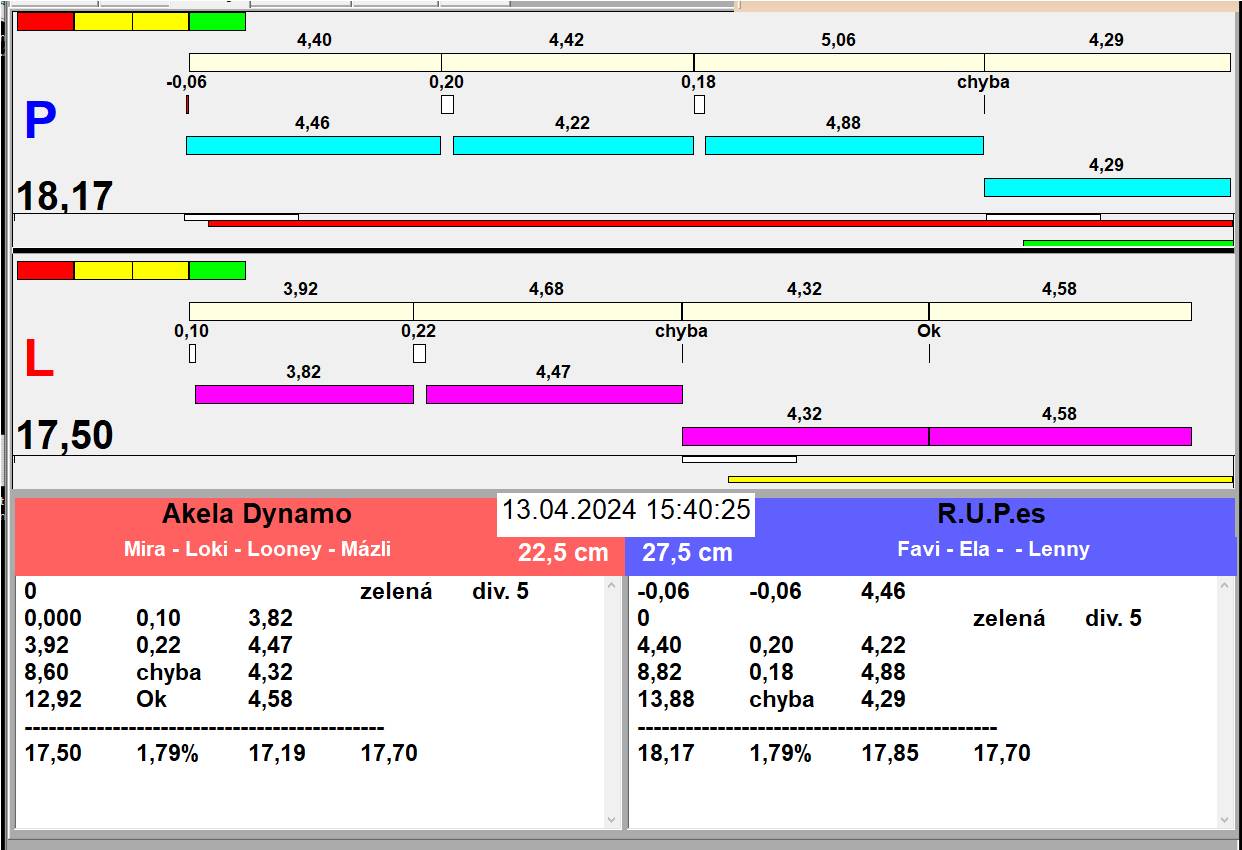
Task: Click the red start light in lane L
Action: 46,270
